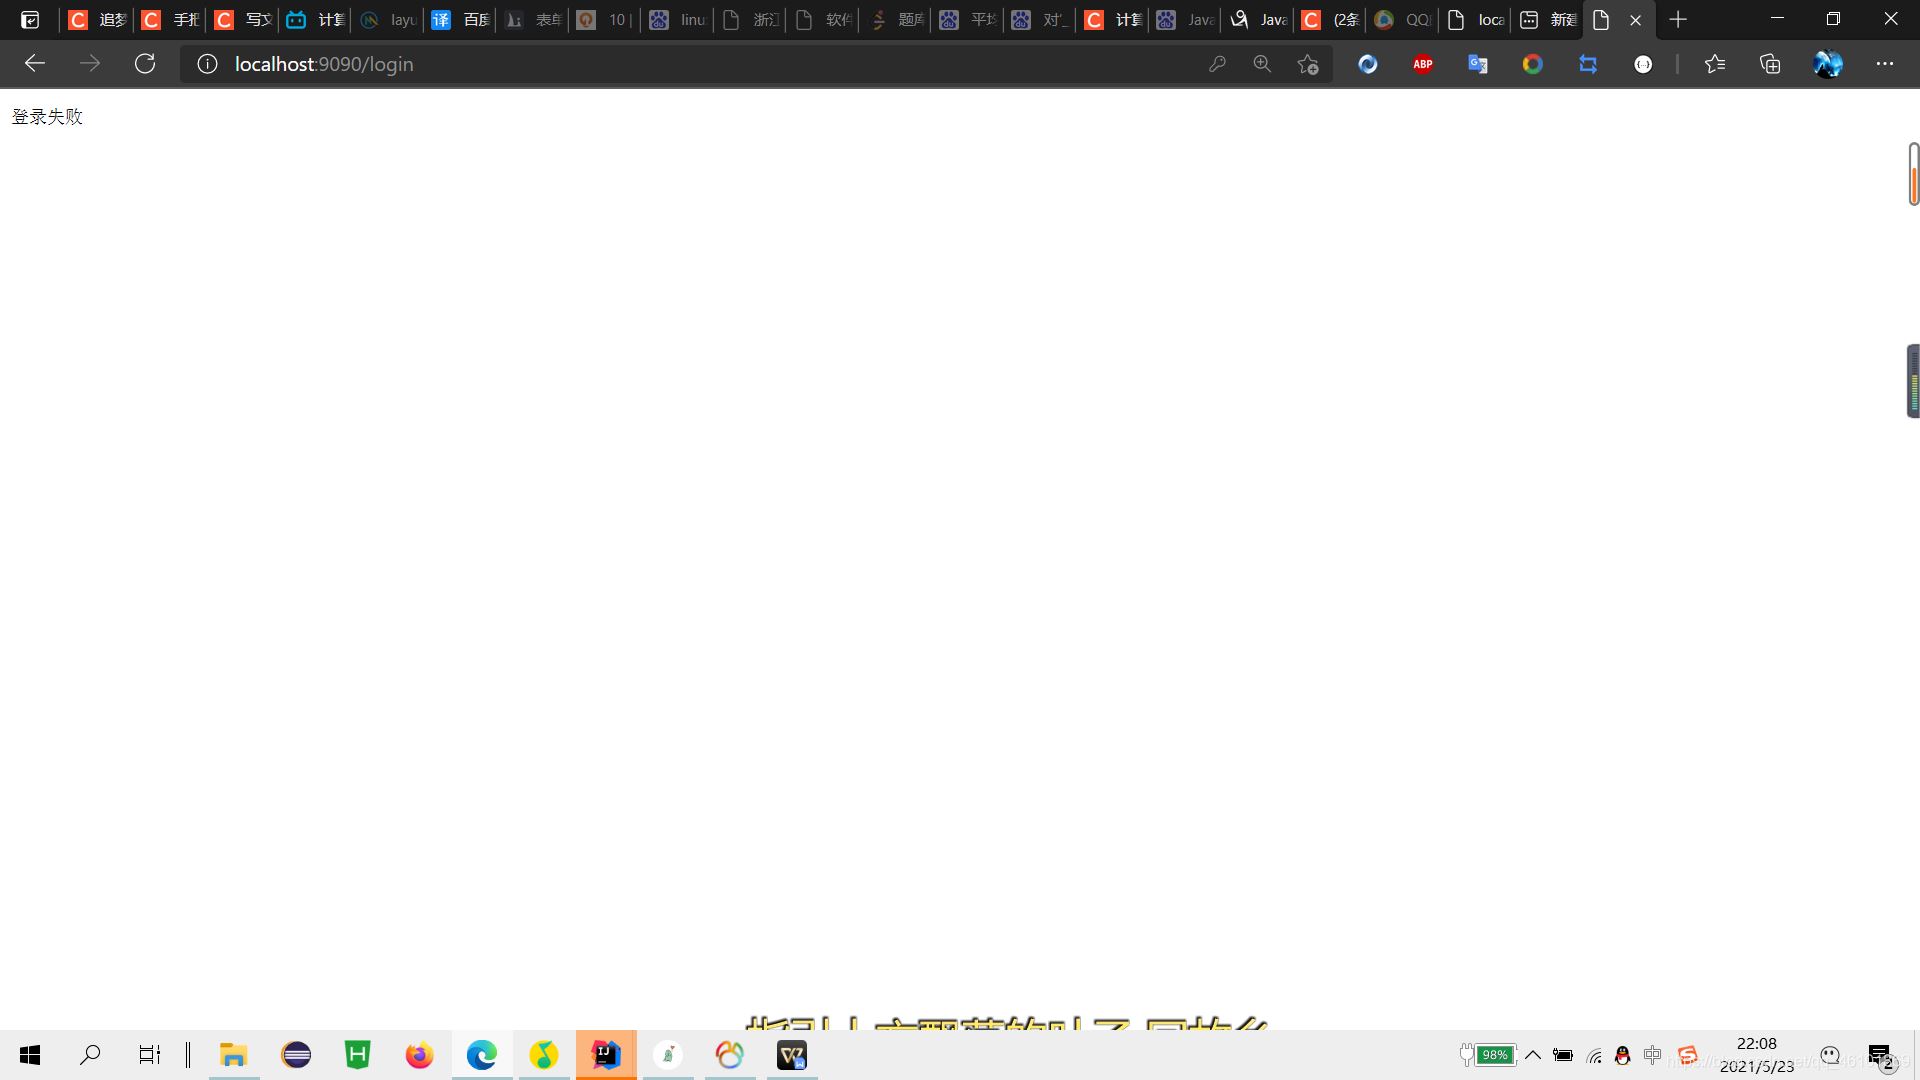
Task: Open browser Settings and more menu
Action: [x=1885, y=64]
